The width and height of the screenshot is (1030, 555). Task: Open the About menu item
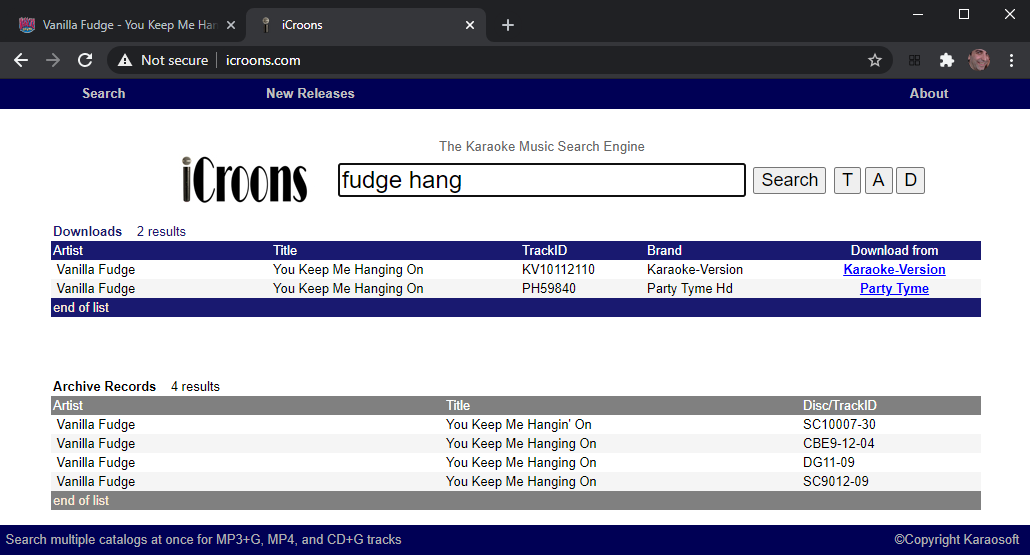tap(928, 93)
